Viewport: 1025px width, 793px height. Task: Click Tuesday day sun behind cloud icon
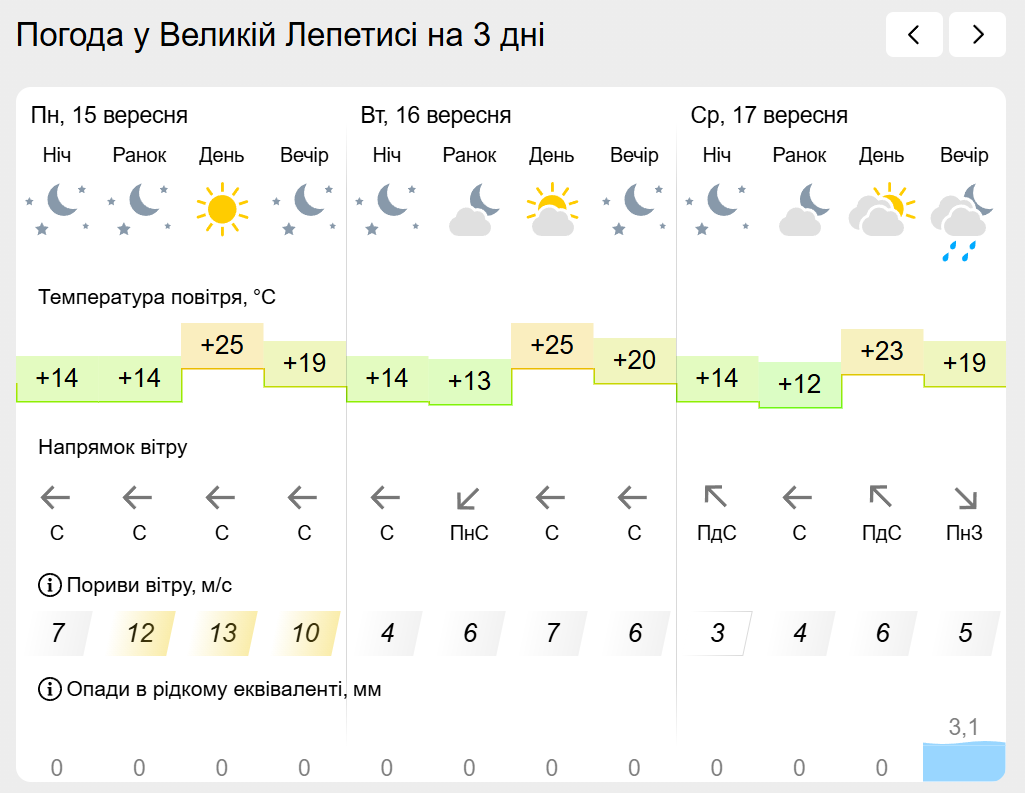pos(552,209)
